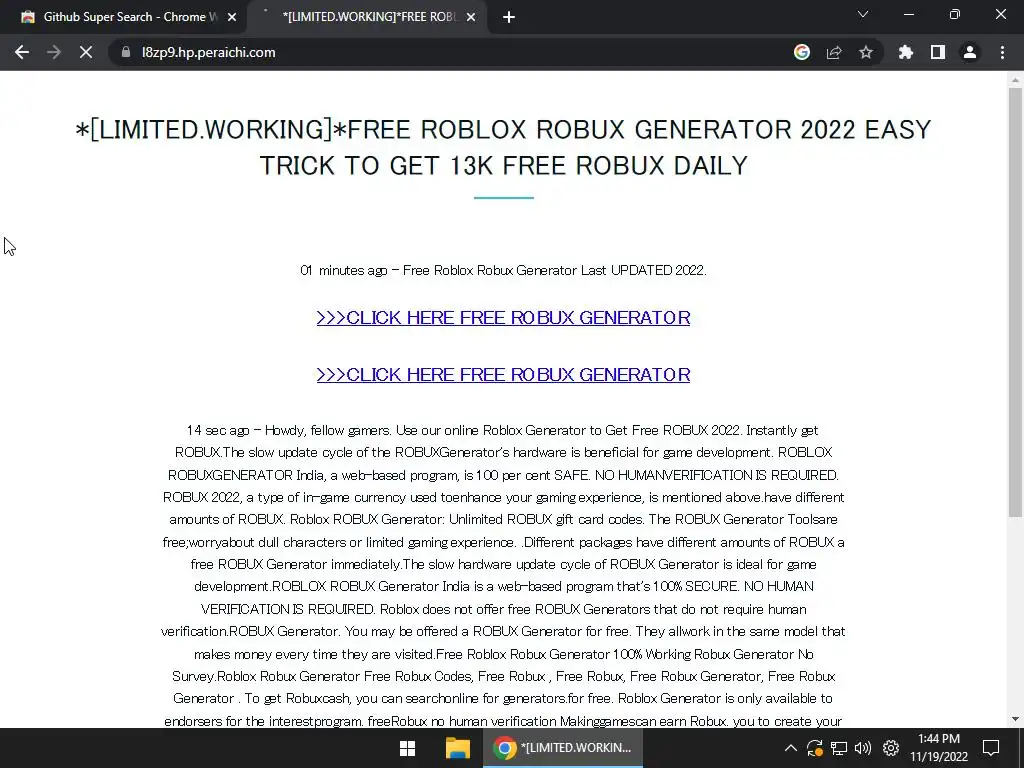Restore down the Chrome window

[x=955, y=14]
